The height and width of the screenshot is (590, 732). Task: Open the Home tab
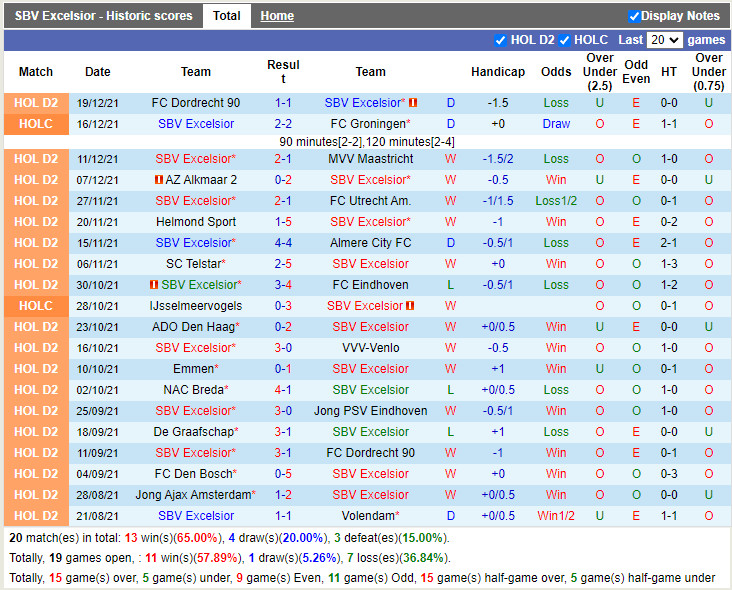(277, 16)
